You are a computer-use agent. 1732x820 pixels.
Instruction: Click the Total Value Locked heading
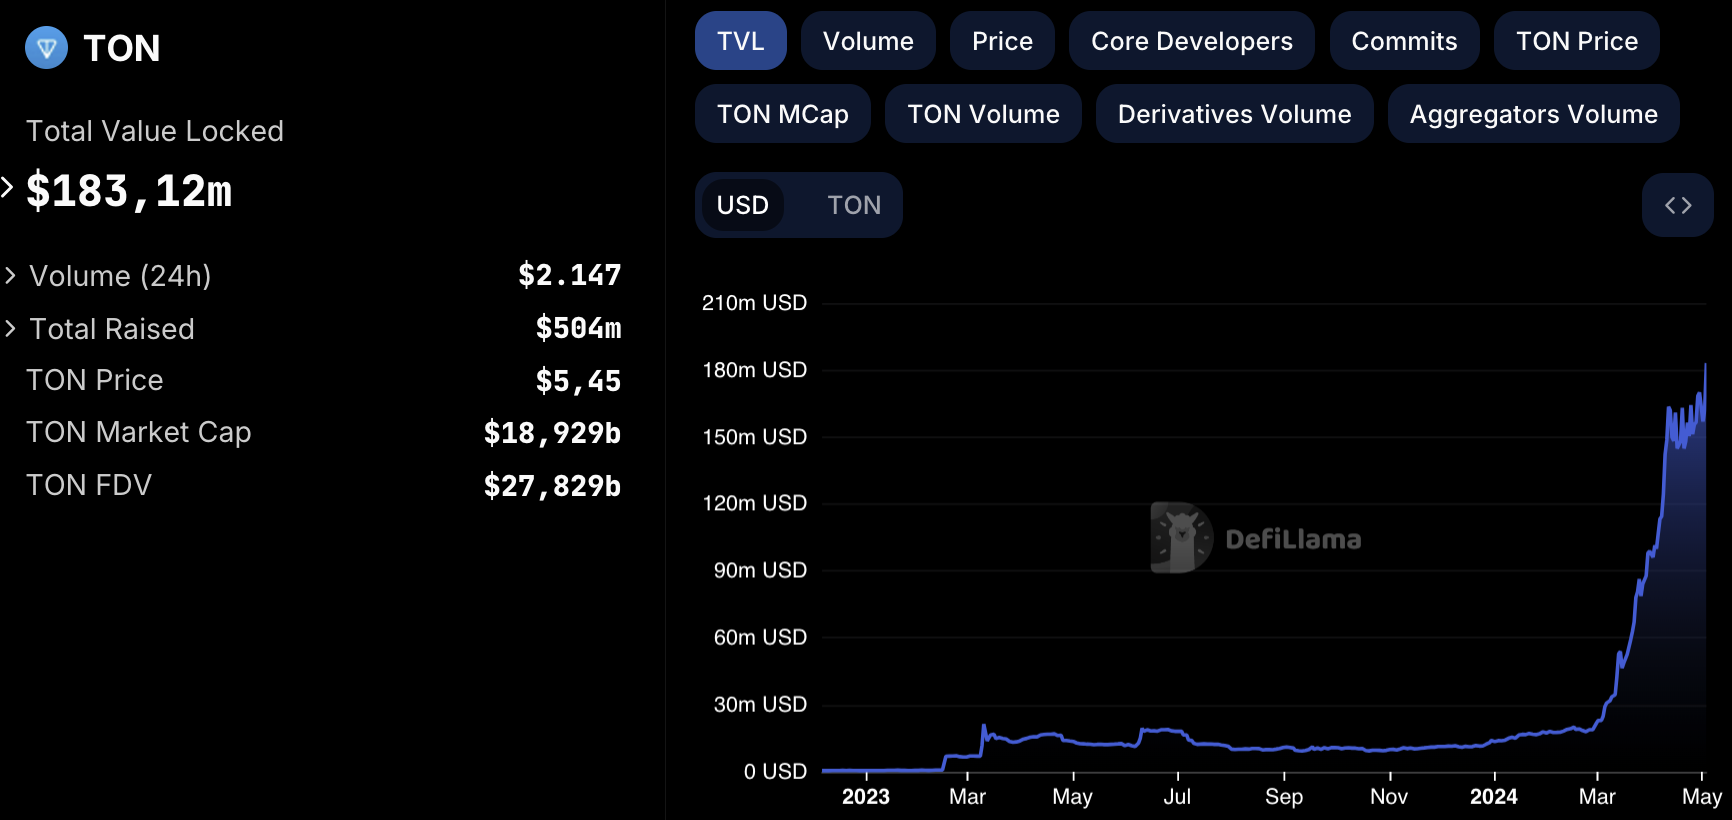[x=154, y=131]
